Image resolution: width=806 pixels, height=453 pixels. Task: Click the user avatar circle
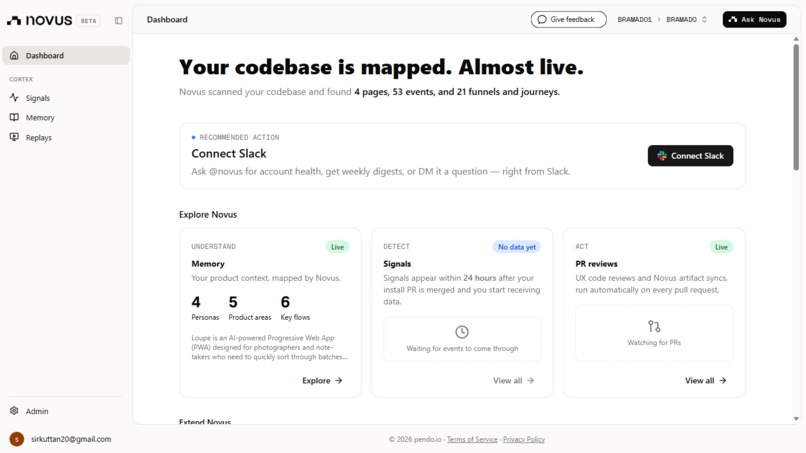(x=17, y=439)
